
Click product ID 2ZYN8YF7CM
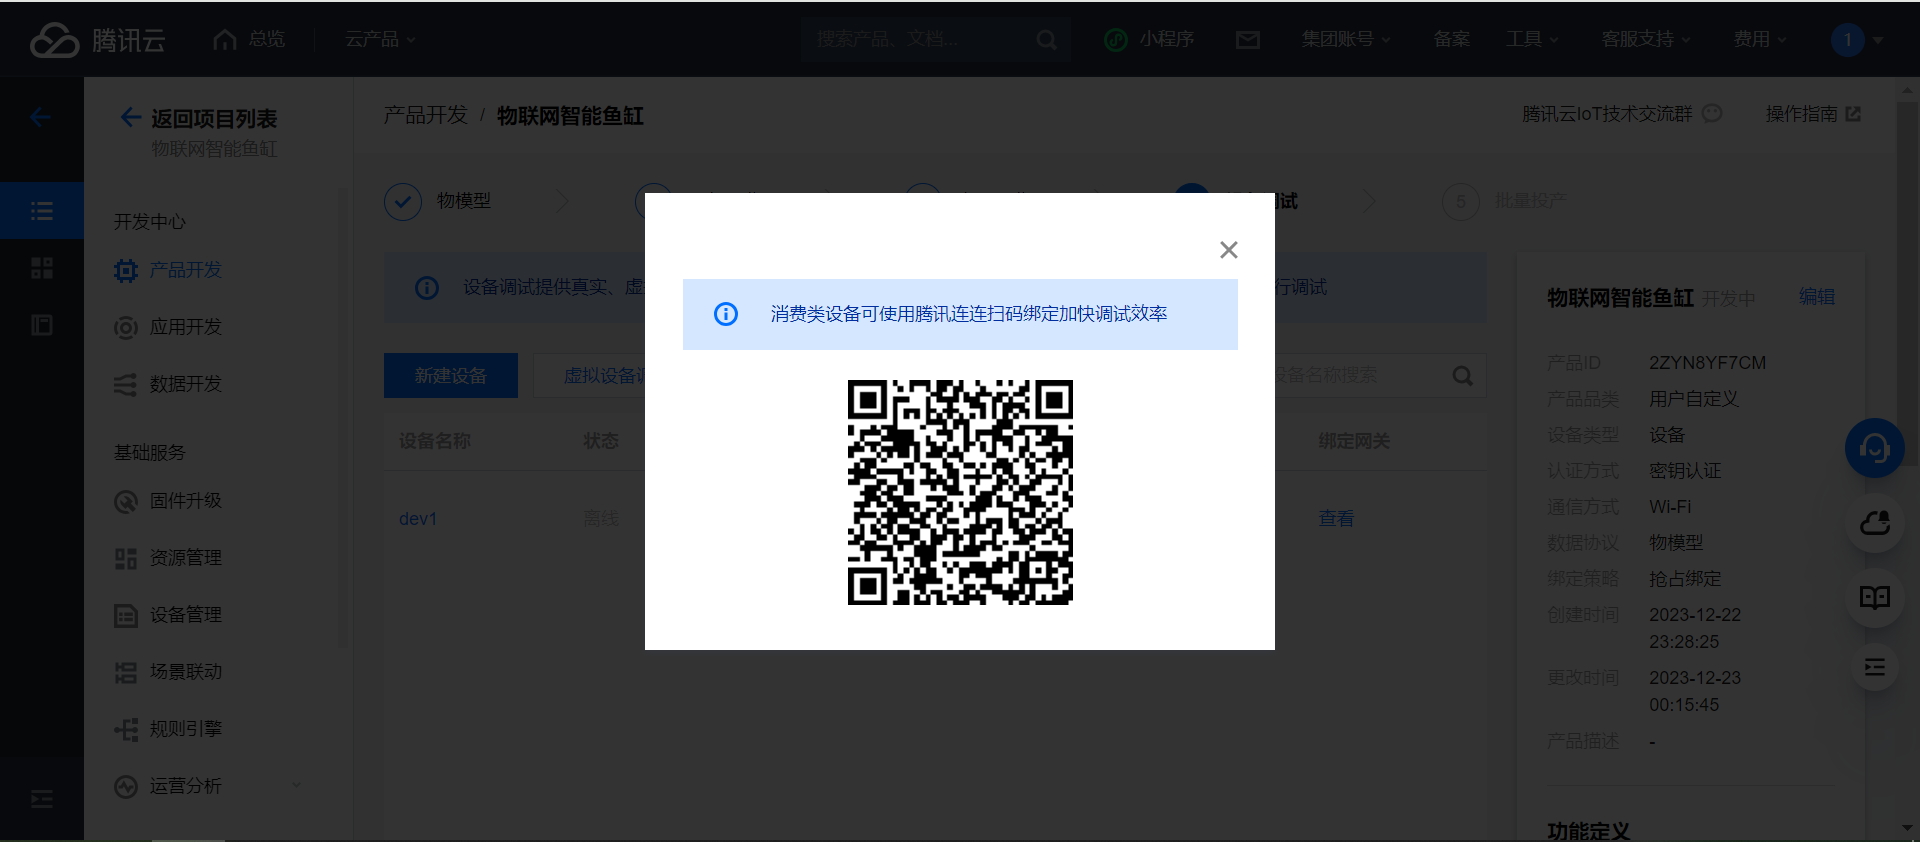(1707, 363)
